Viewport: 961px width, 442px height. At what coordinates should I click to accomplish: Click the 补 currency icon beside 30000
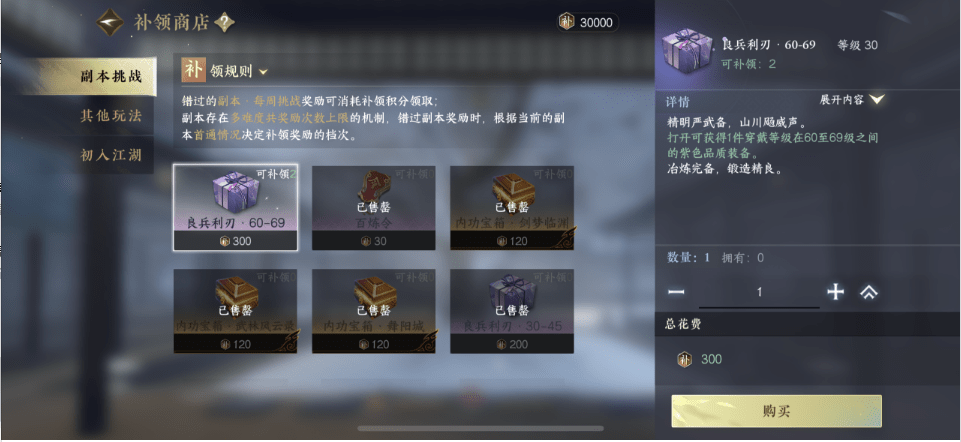(566, 23)
